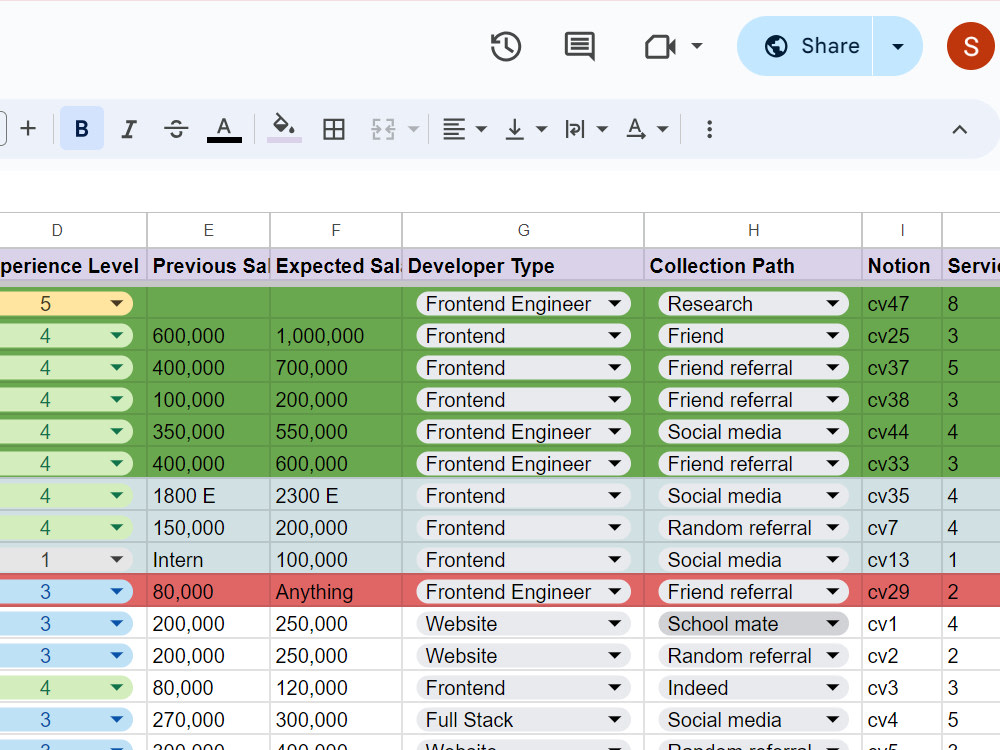The image size is (1000, 750).
Task: Select the cell containing Anything
Action: 336,591
